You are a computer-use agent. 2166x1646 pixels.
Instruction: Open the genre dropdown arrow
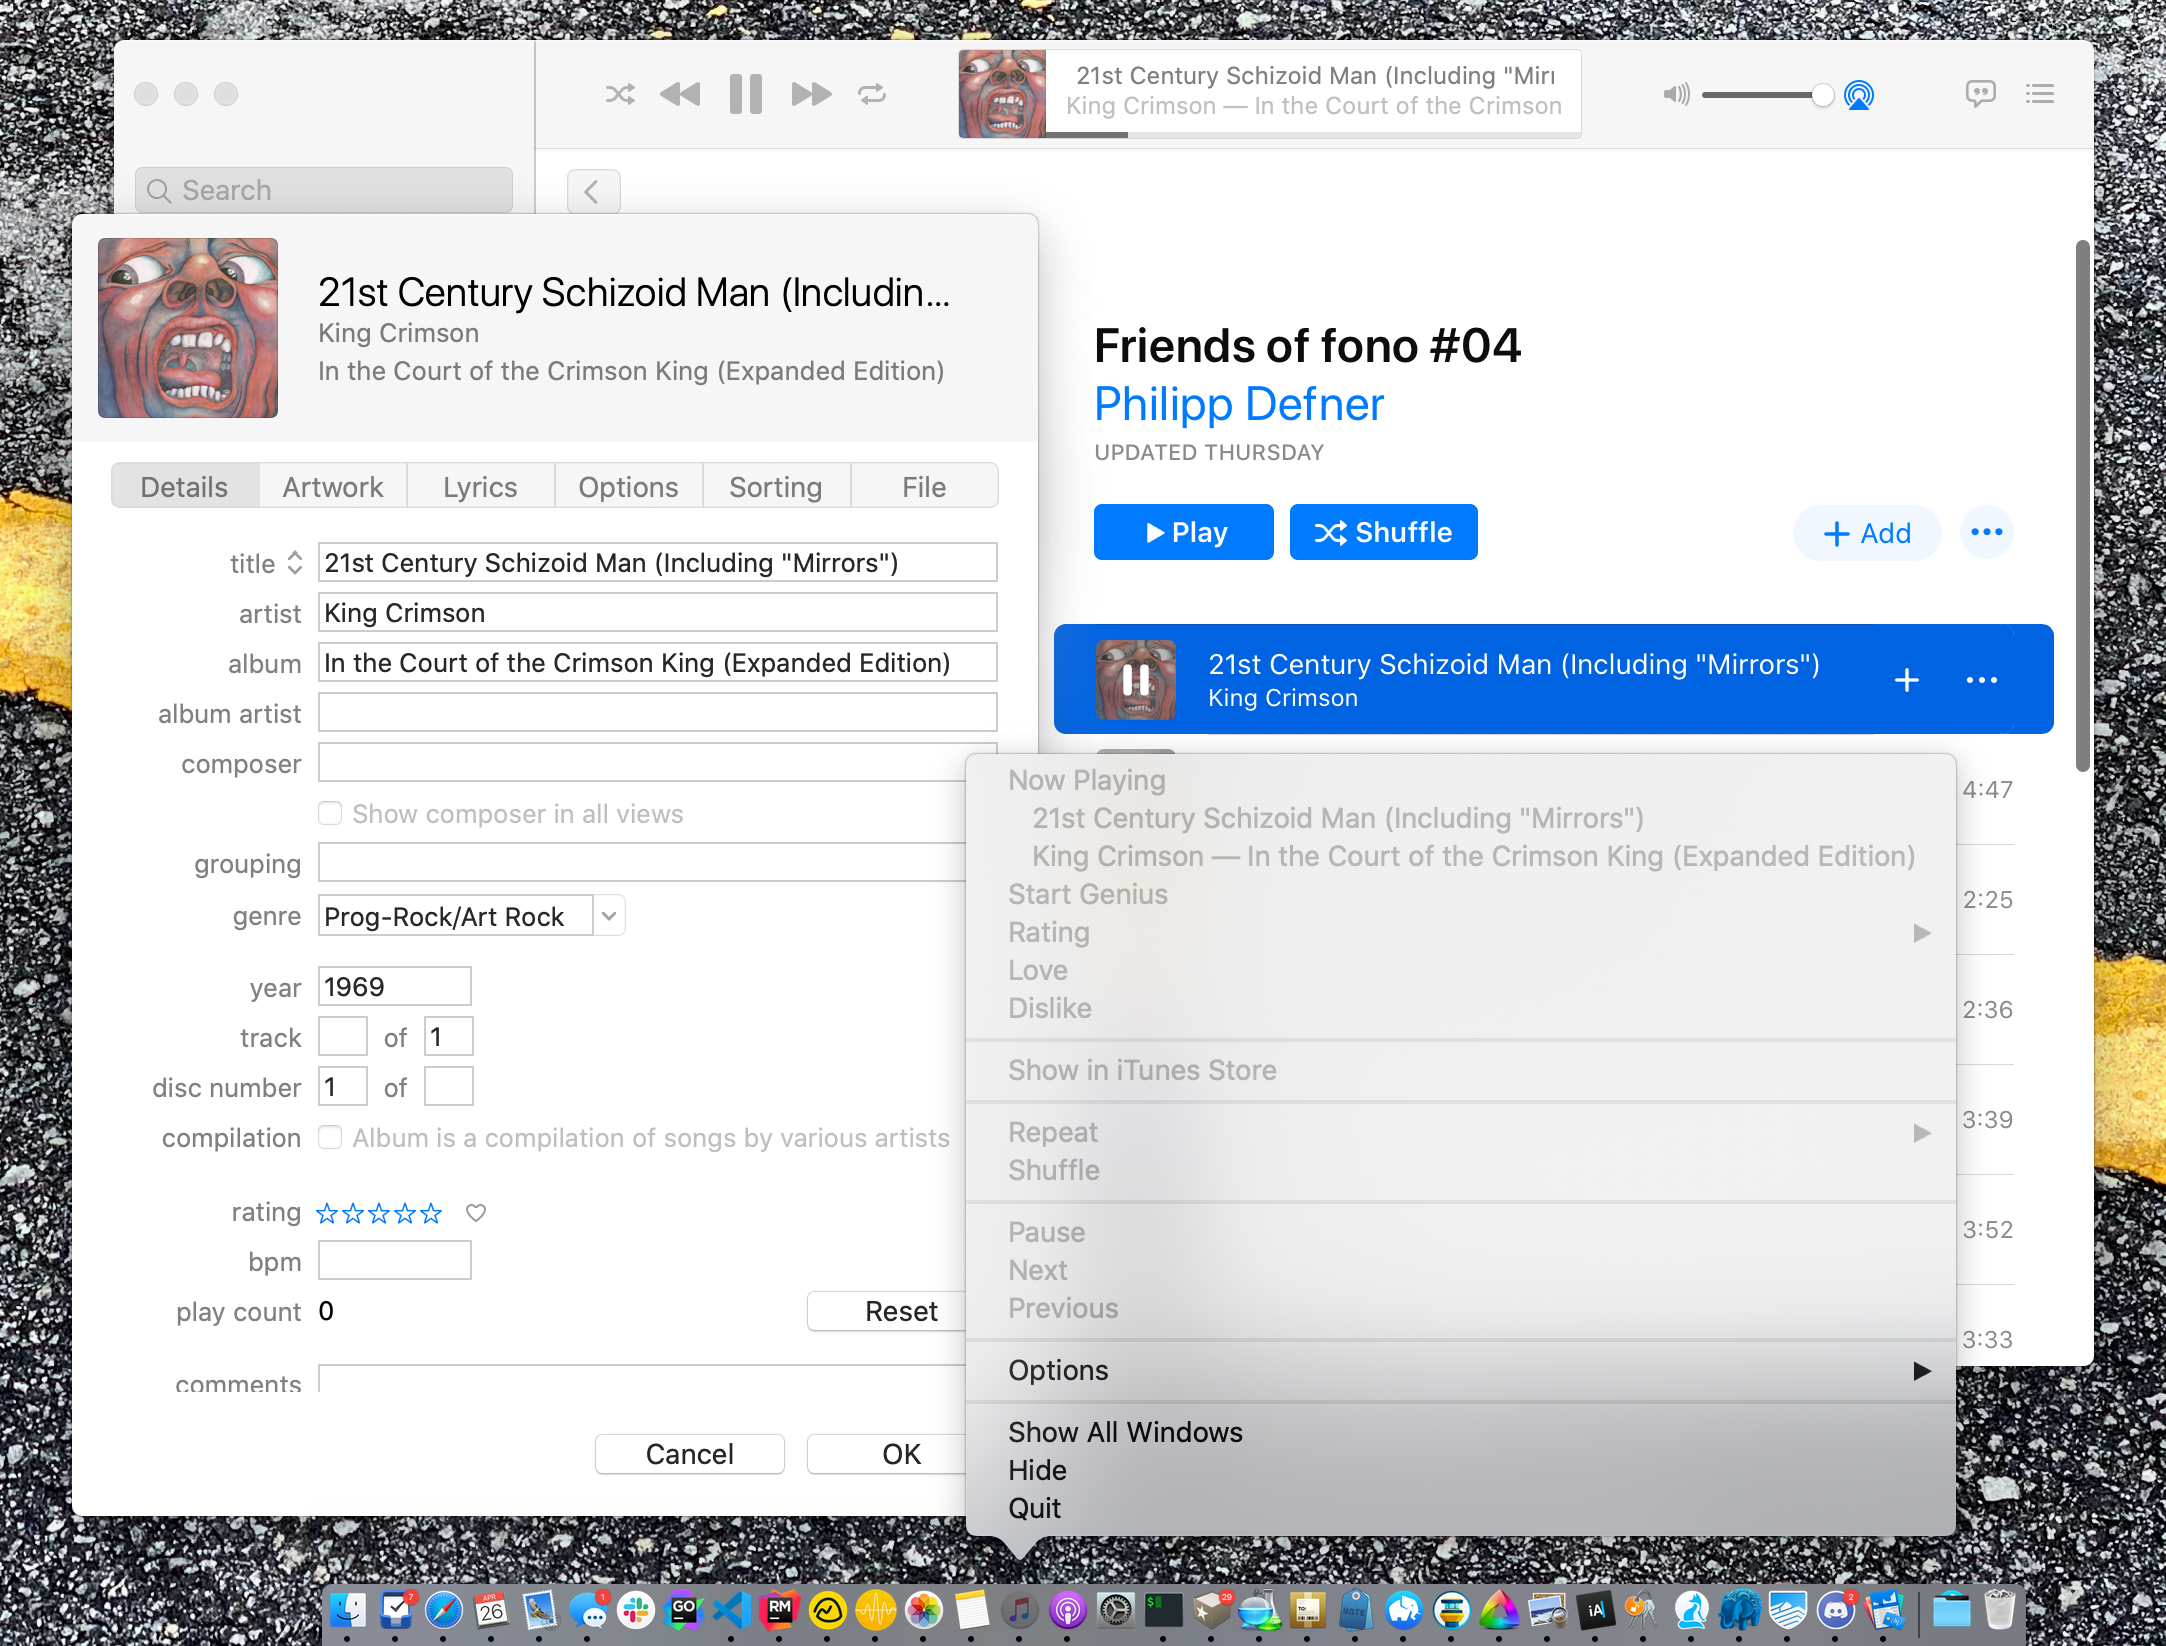(609, 916)
